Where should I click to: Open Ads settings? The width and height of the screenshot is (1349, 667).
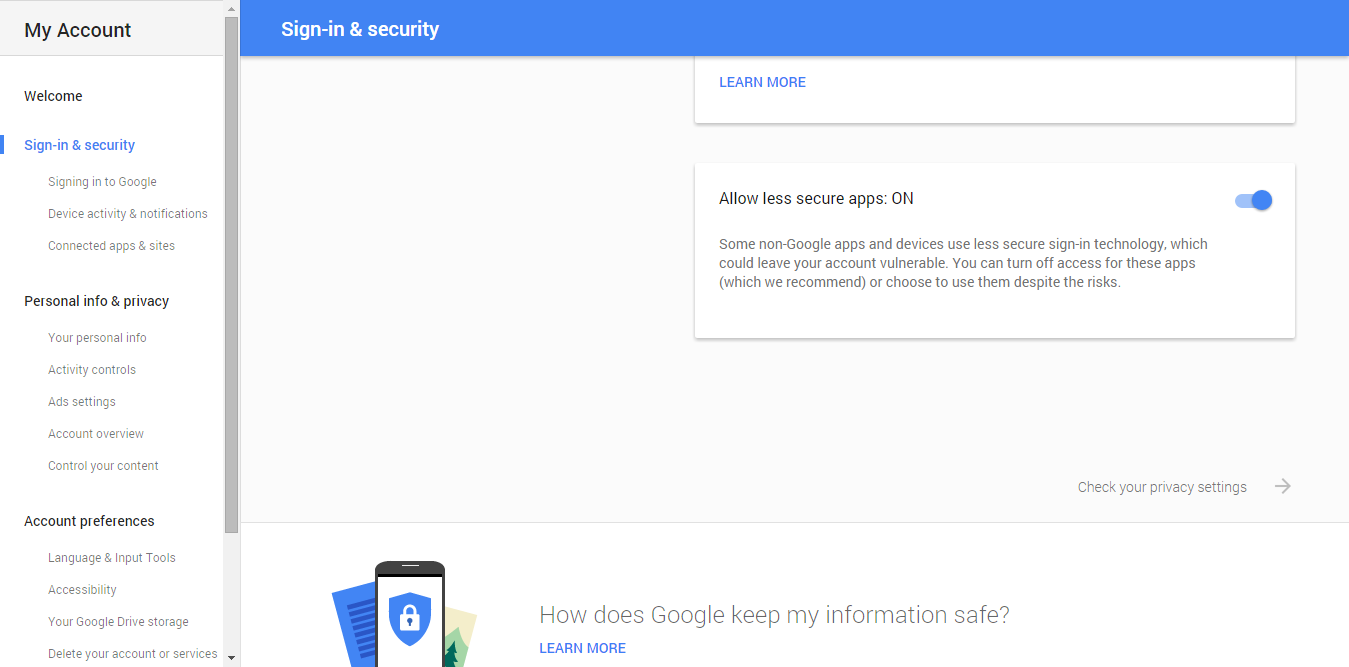[x=82, y=402]
